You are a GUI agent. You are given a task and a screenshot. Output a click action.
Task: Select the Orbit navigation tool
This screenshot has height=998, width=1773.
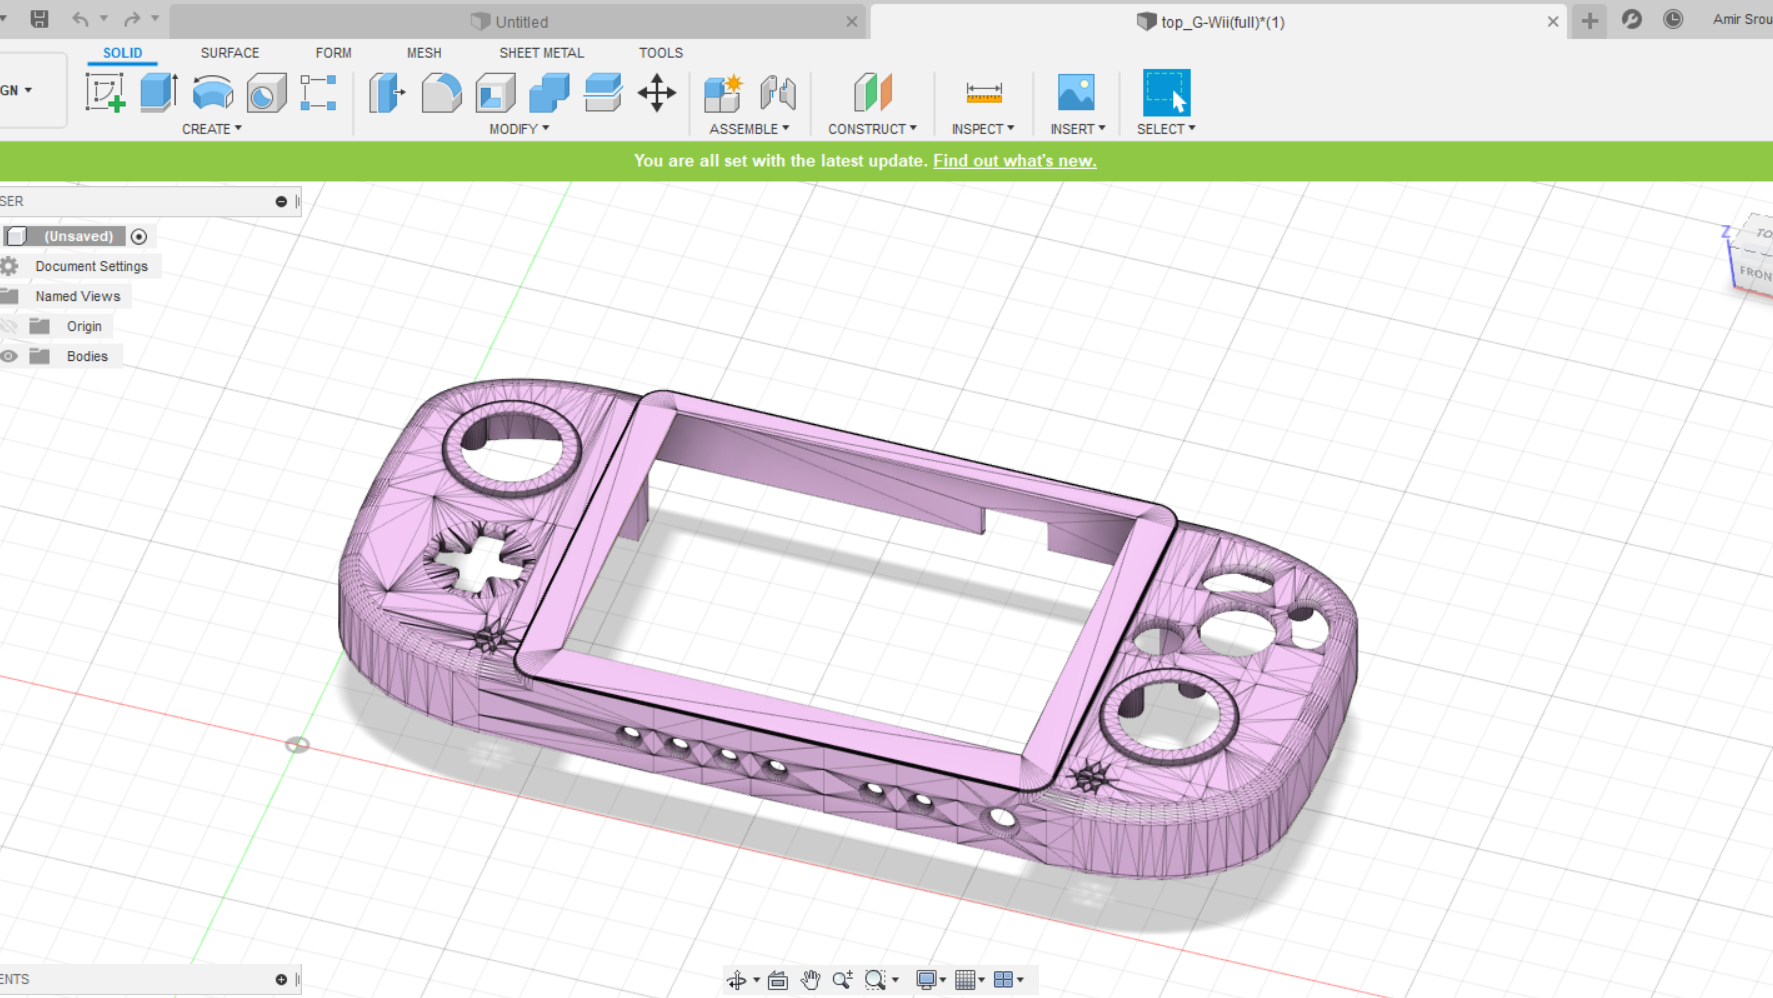[737, 980]
